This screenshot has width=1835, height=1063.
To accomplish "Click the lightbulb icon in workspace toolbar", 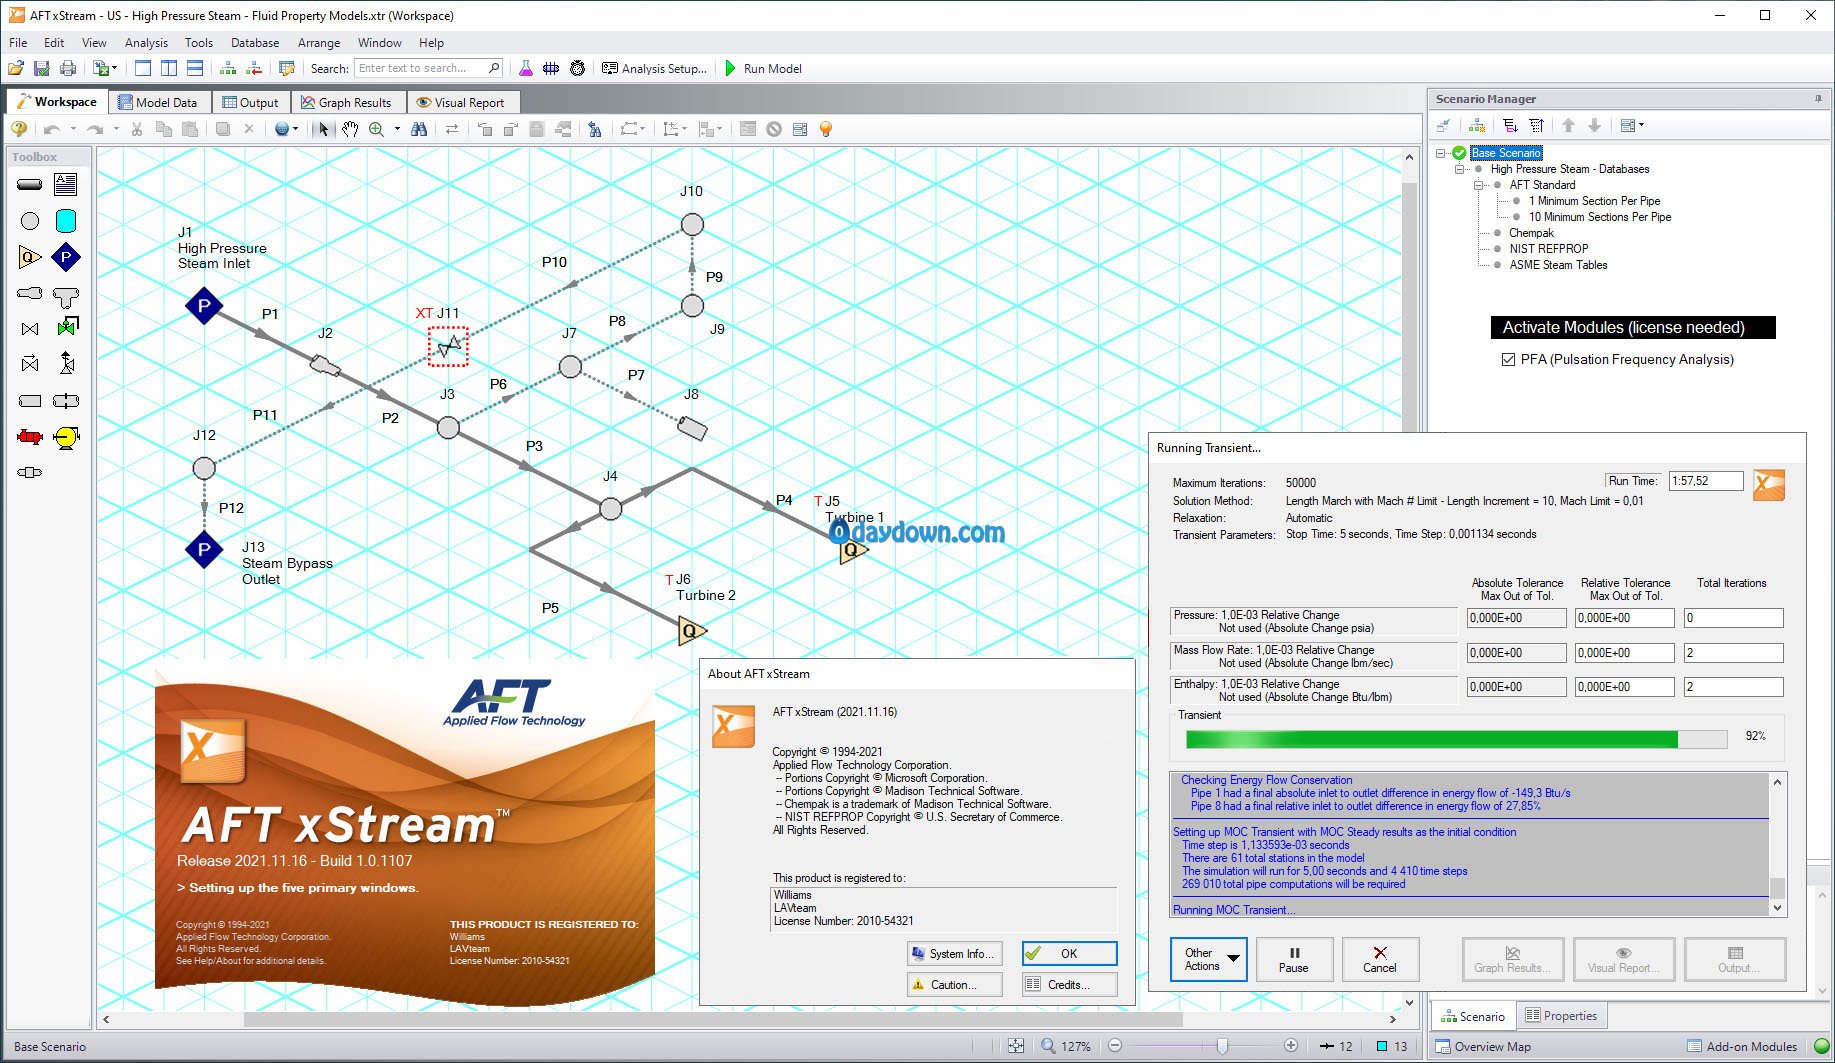I will coord(826,129).
